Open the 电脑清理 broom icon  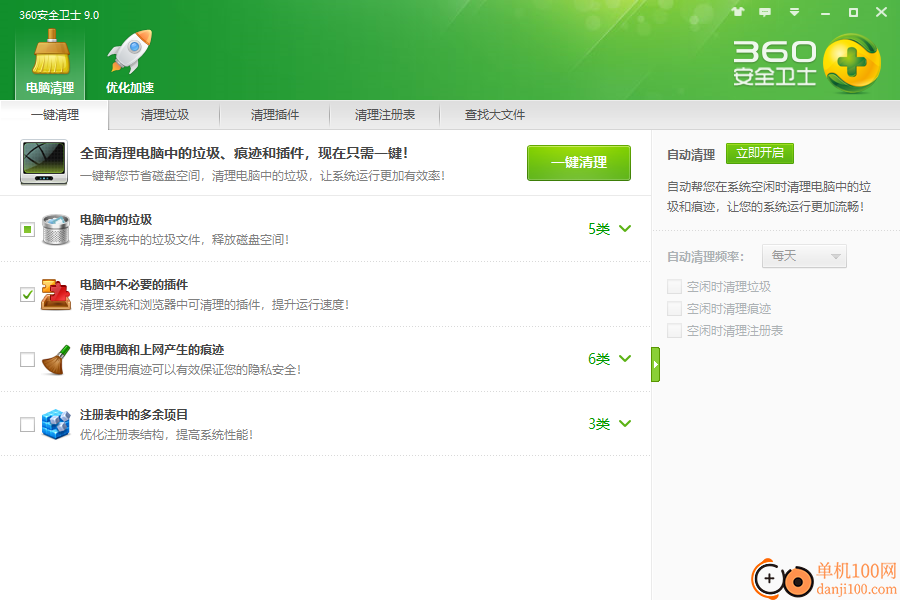click(51, 61)
